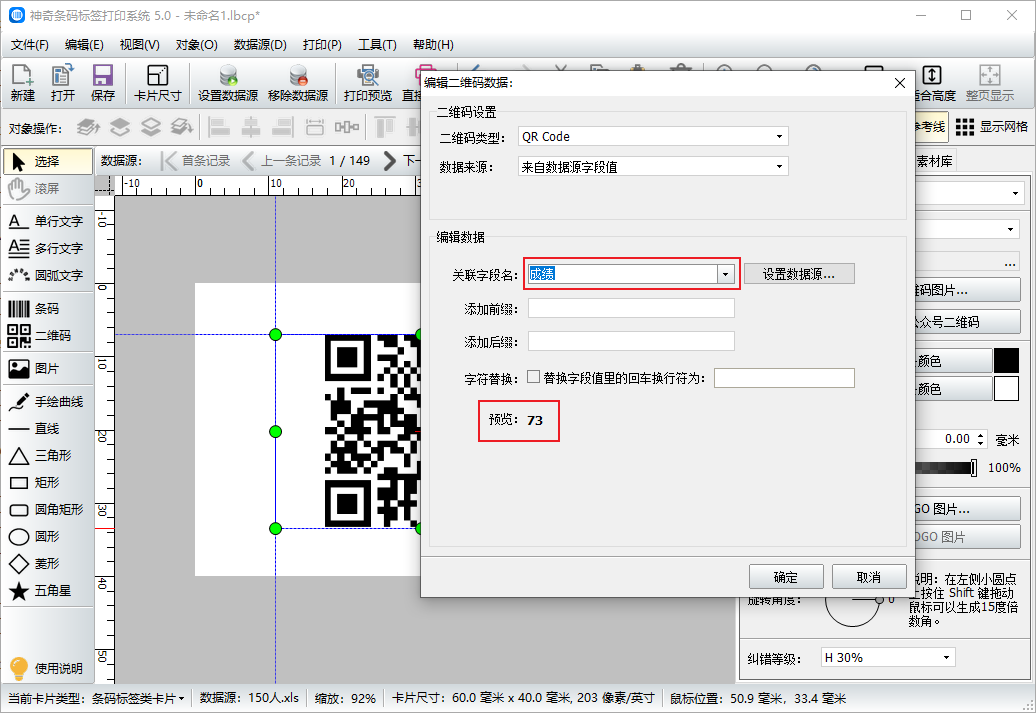This screenshot has height=713, width=1036.
Task: Click the 0.00 毫米 stepper arrows
Action: [980, 439]
